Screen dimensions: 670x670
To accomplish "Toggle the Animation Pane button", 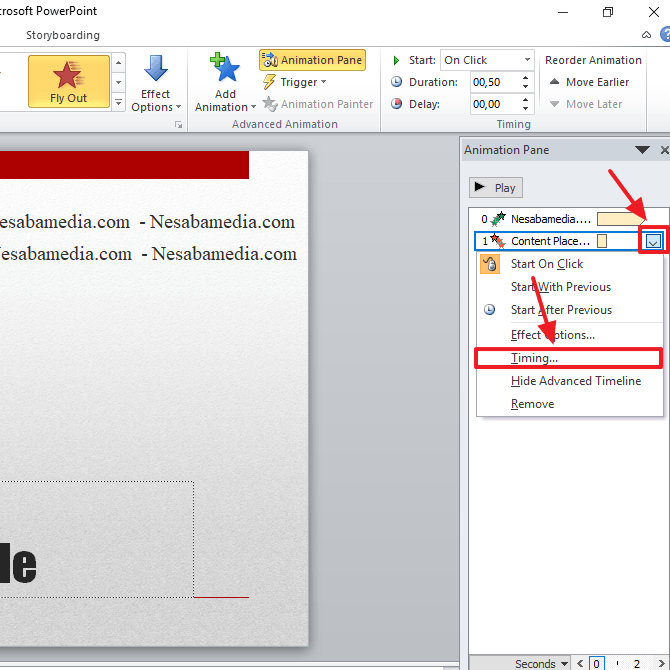I will tap(312, 60).
